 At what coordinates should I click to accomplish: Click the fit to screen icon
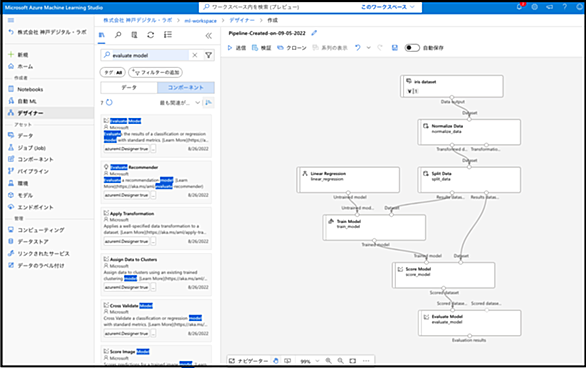pos(352,361)
